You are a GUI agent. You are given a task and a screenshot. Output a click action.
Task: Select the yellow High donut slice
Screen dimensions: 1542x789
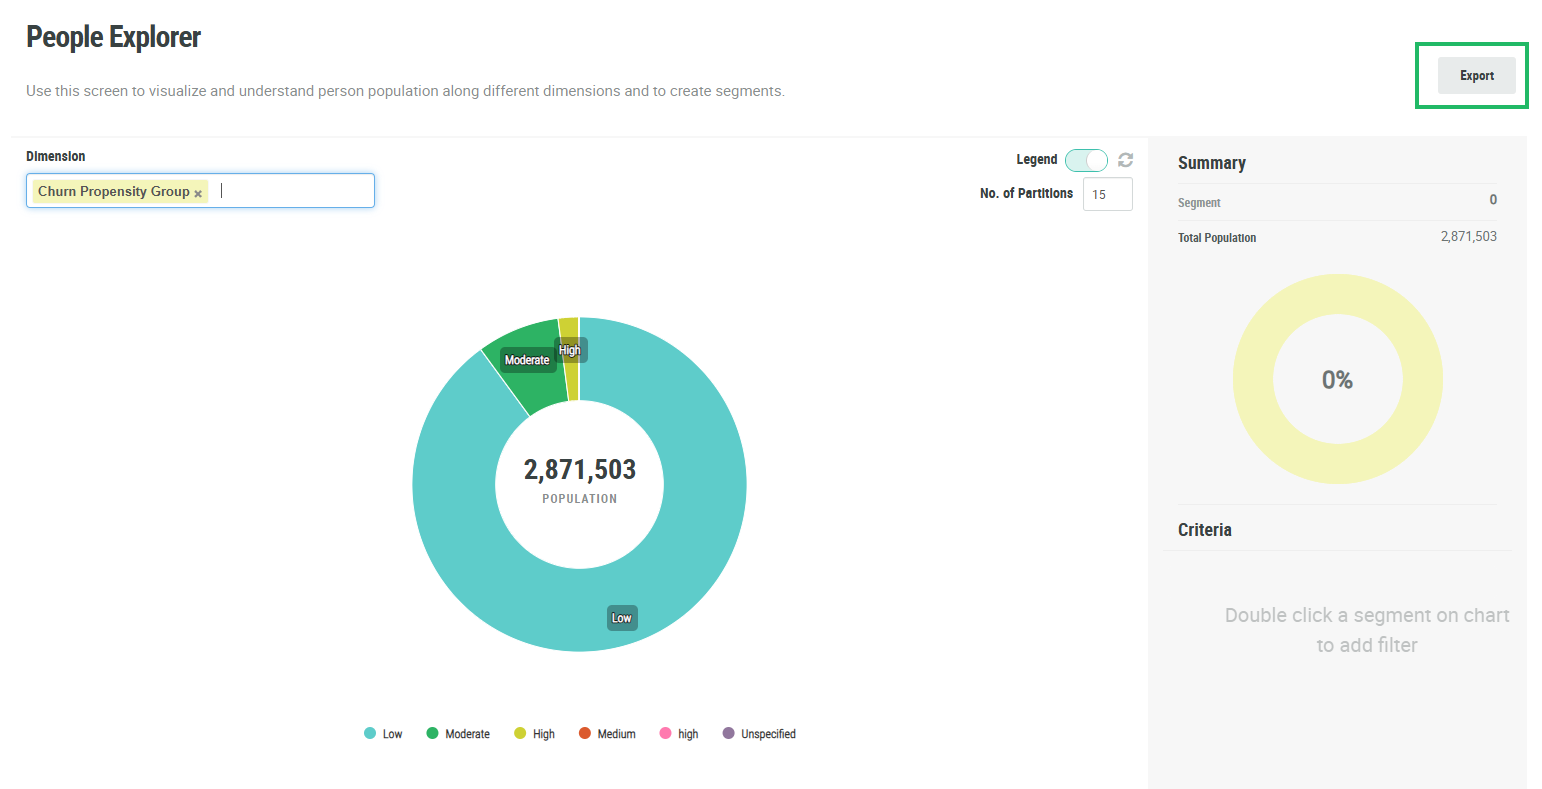click(570, 380)
